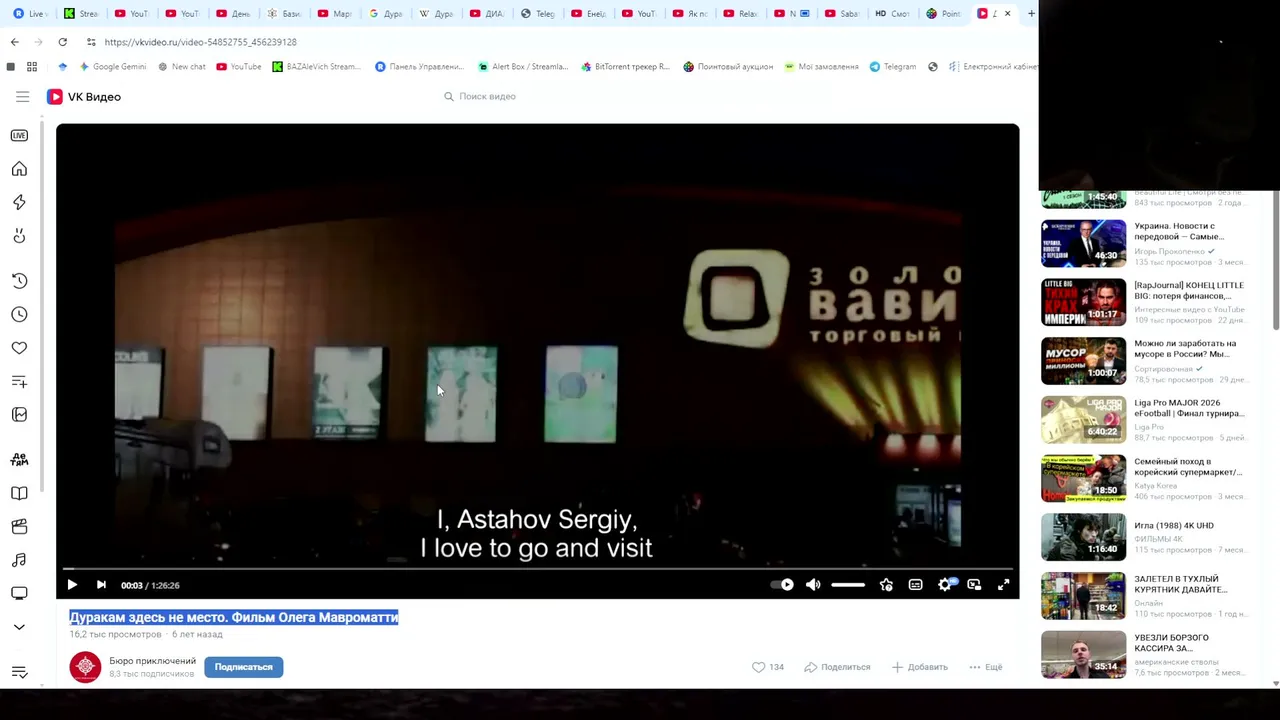Click the VK Видео logo

pos(84,97)
